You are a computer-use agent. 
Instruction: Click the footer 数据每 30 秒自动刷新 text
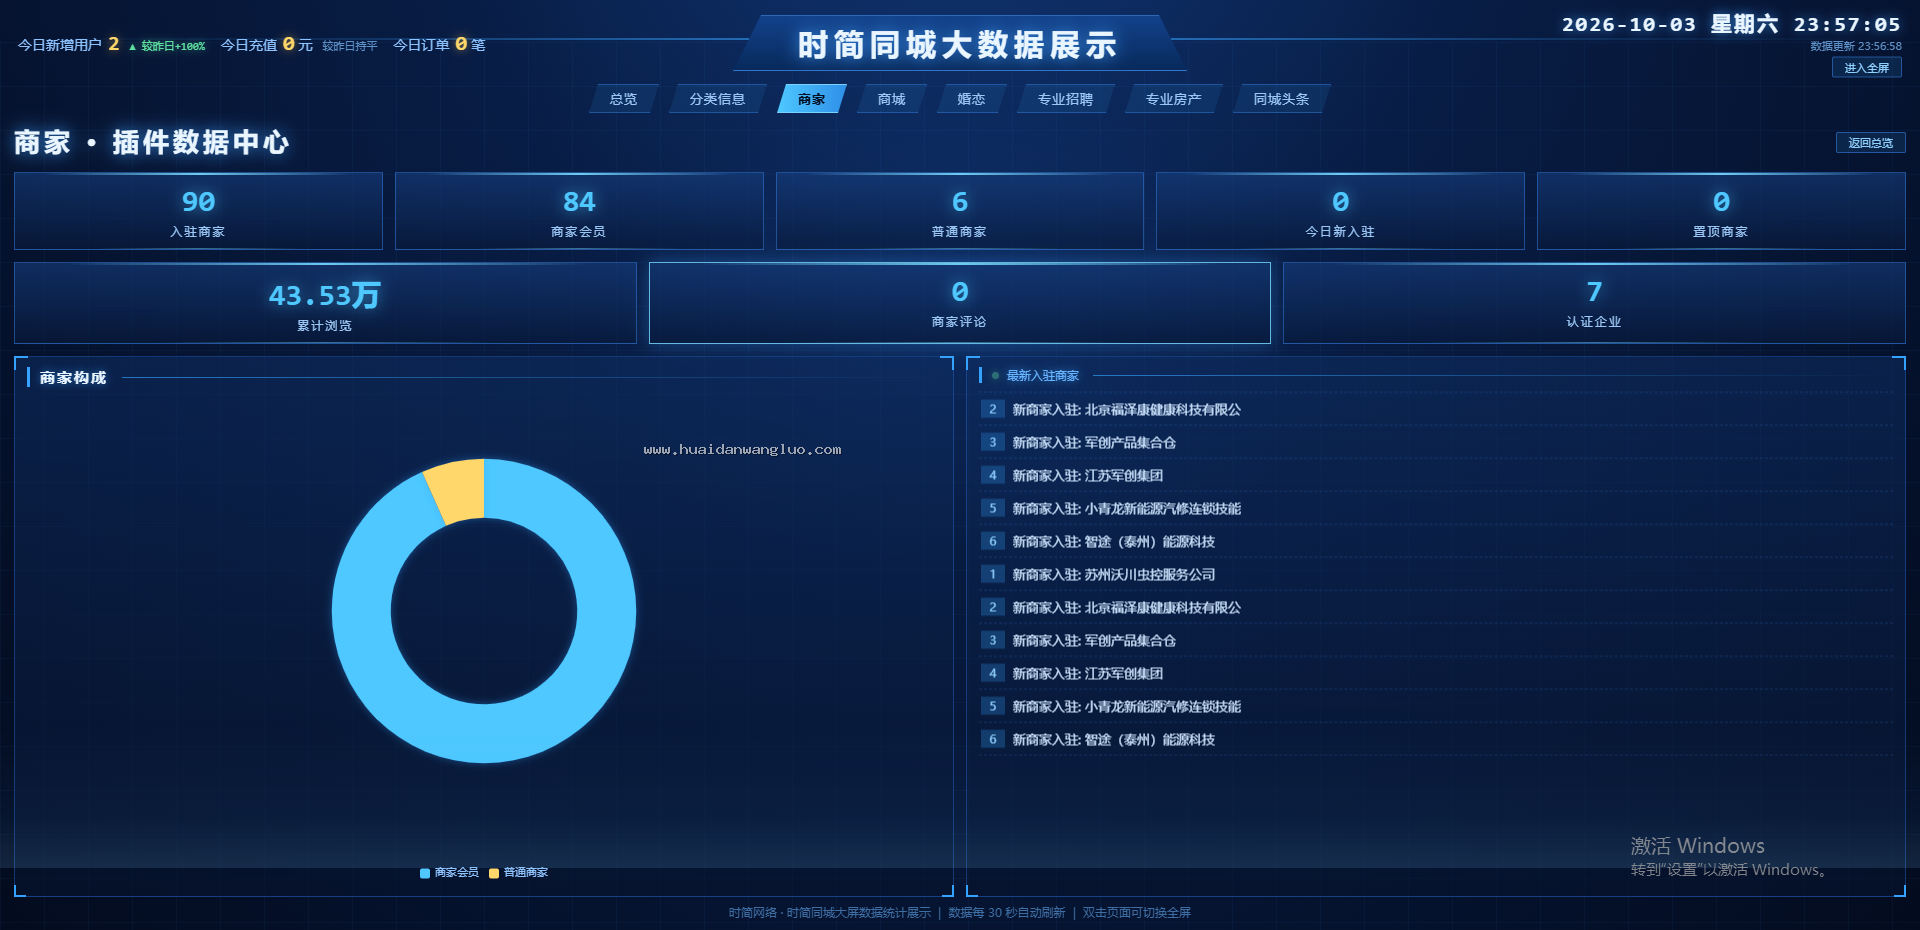[x=1007, y=913]
